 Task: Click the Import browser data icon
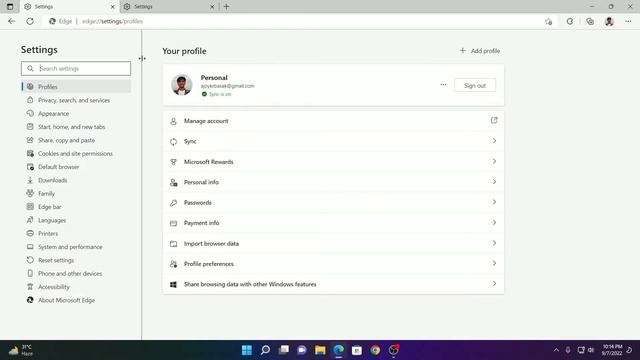pos(173,244)
